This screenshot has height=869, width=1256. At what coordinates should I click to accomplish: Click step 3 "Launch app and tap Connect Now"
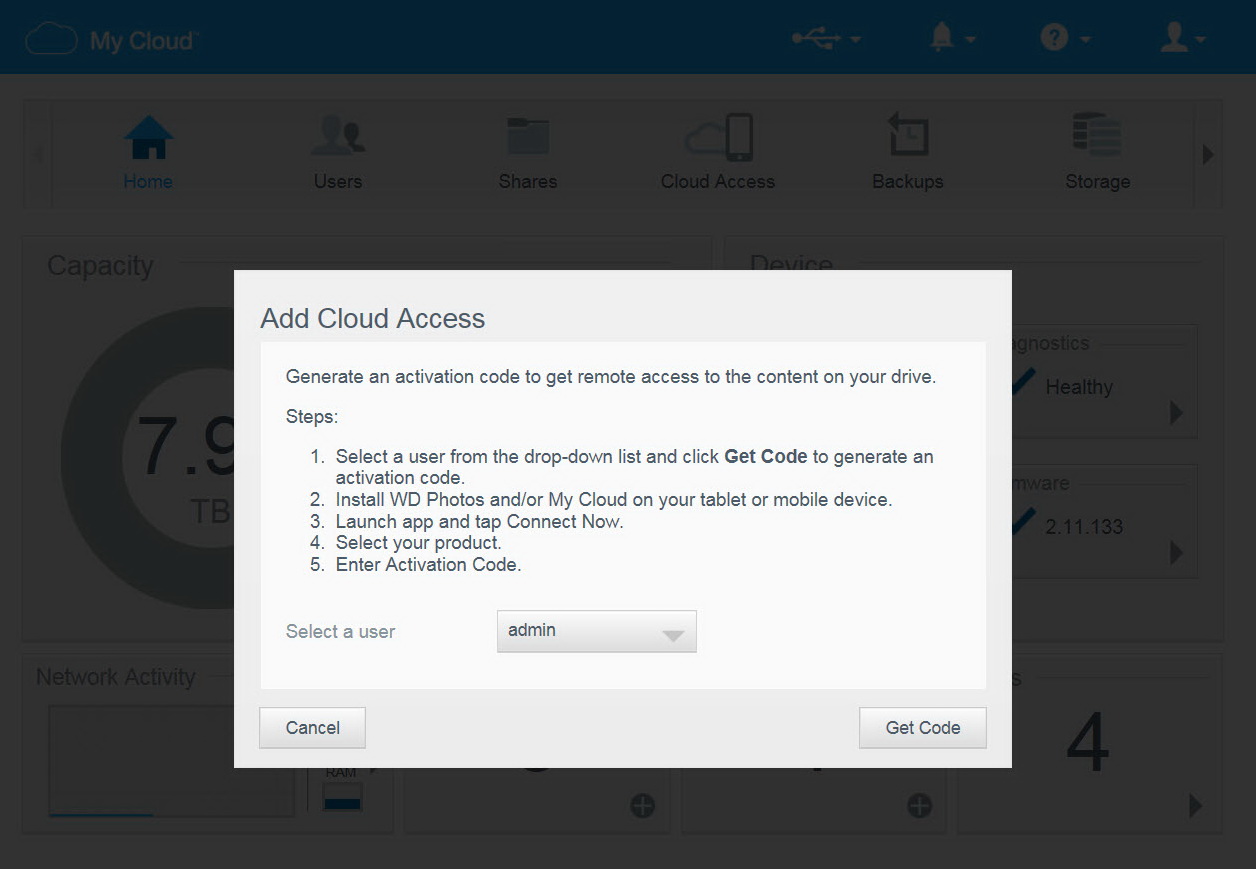coord(479,521)
